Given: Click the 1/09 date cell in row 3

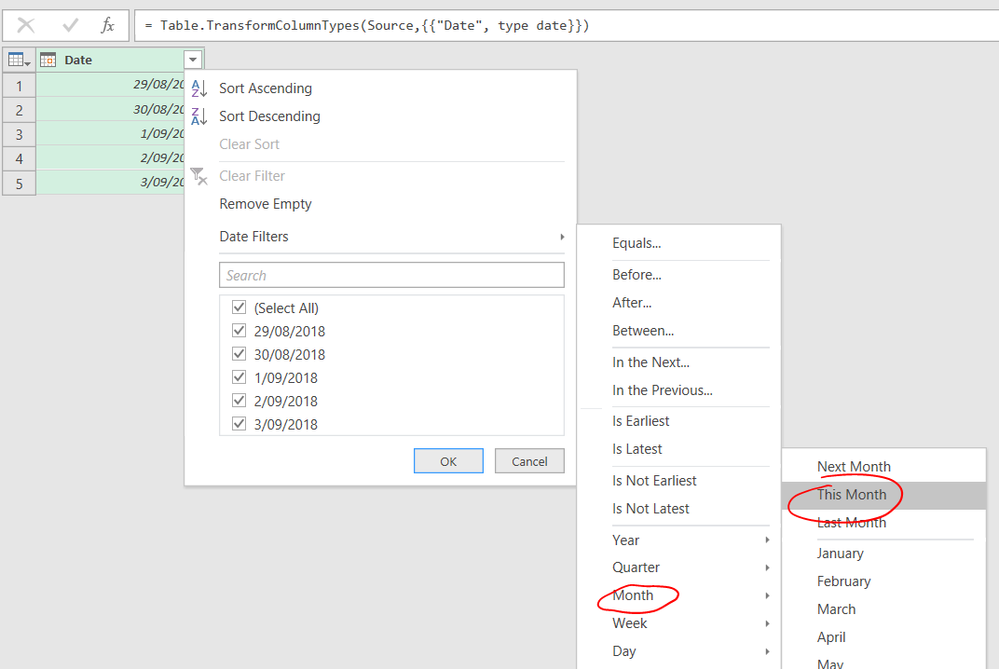Looking at the screenshot, I should point(110,134).
